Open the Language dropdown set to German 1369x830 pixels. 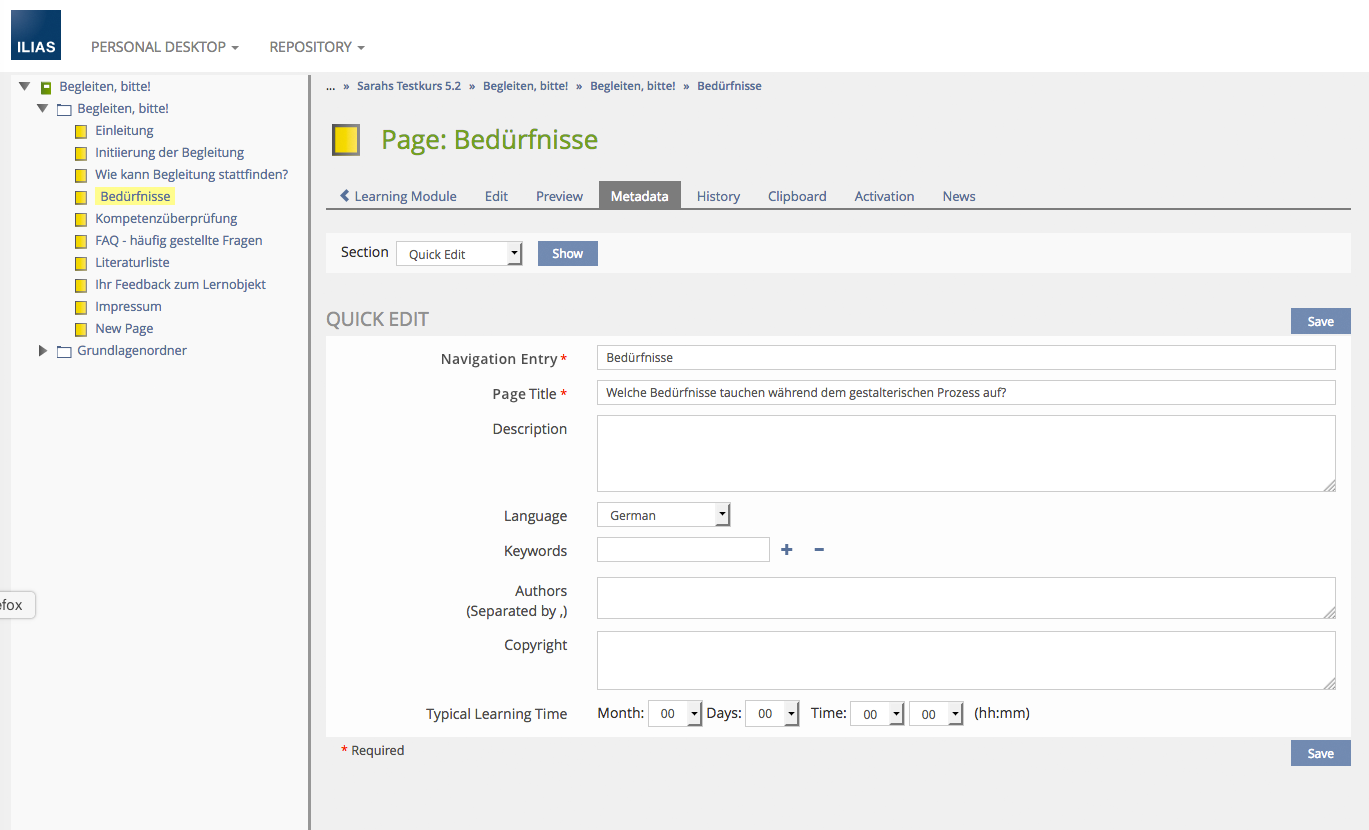pyautogui.click(x=664, y=515)
